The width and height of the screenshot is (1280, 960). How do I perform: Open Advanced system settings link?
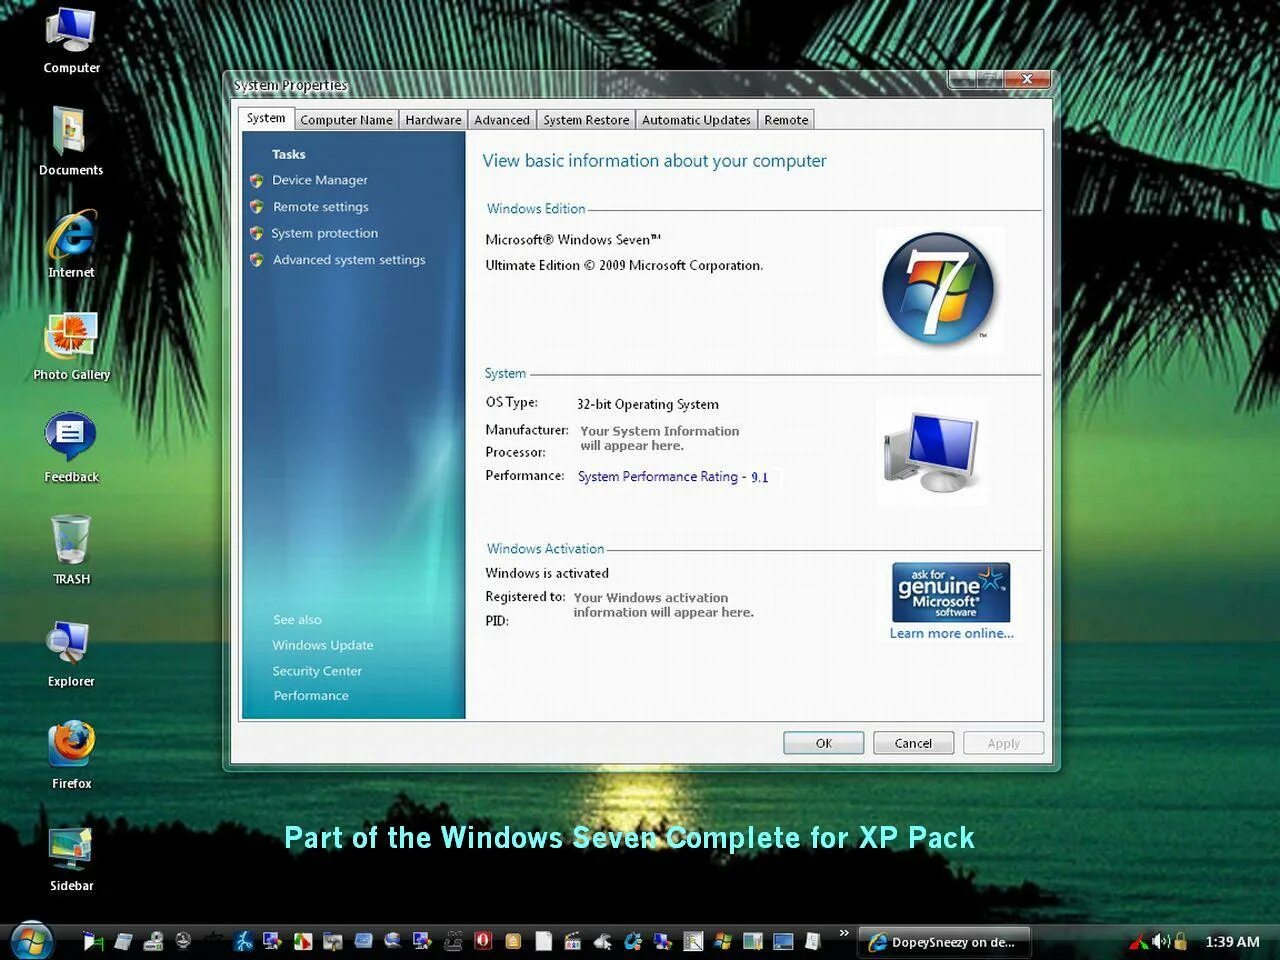349,260
